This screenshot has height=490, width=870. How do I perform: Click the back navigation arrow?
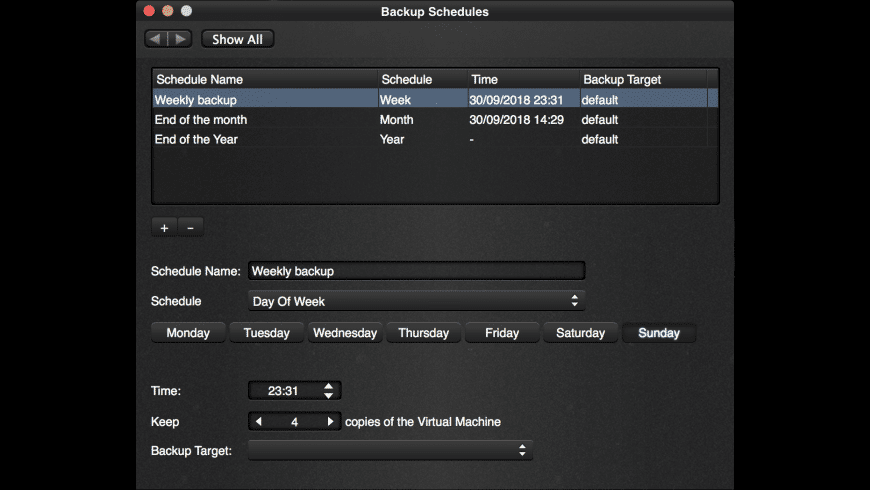click(156, 39)
